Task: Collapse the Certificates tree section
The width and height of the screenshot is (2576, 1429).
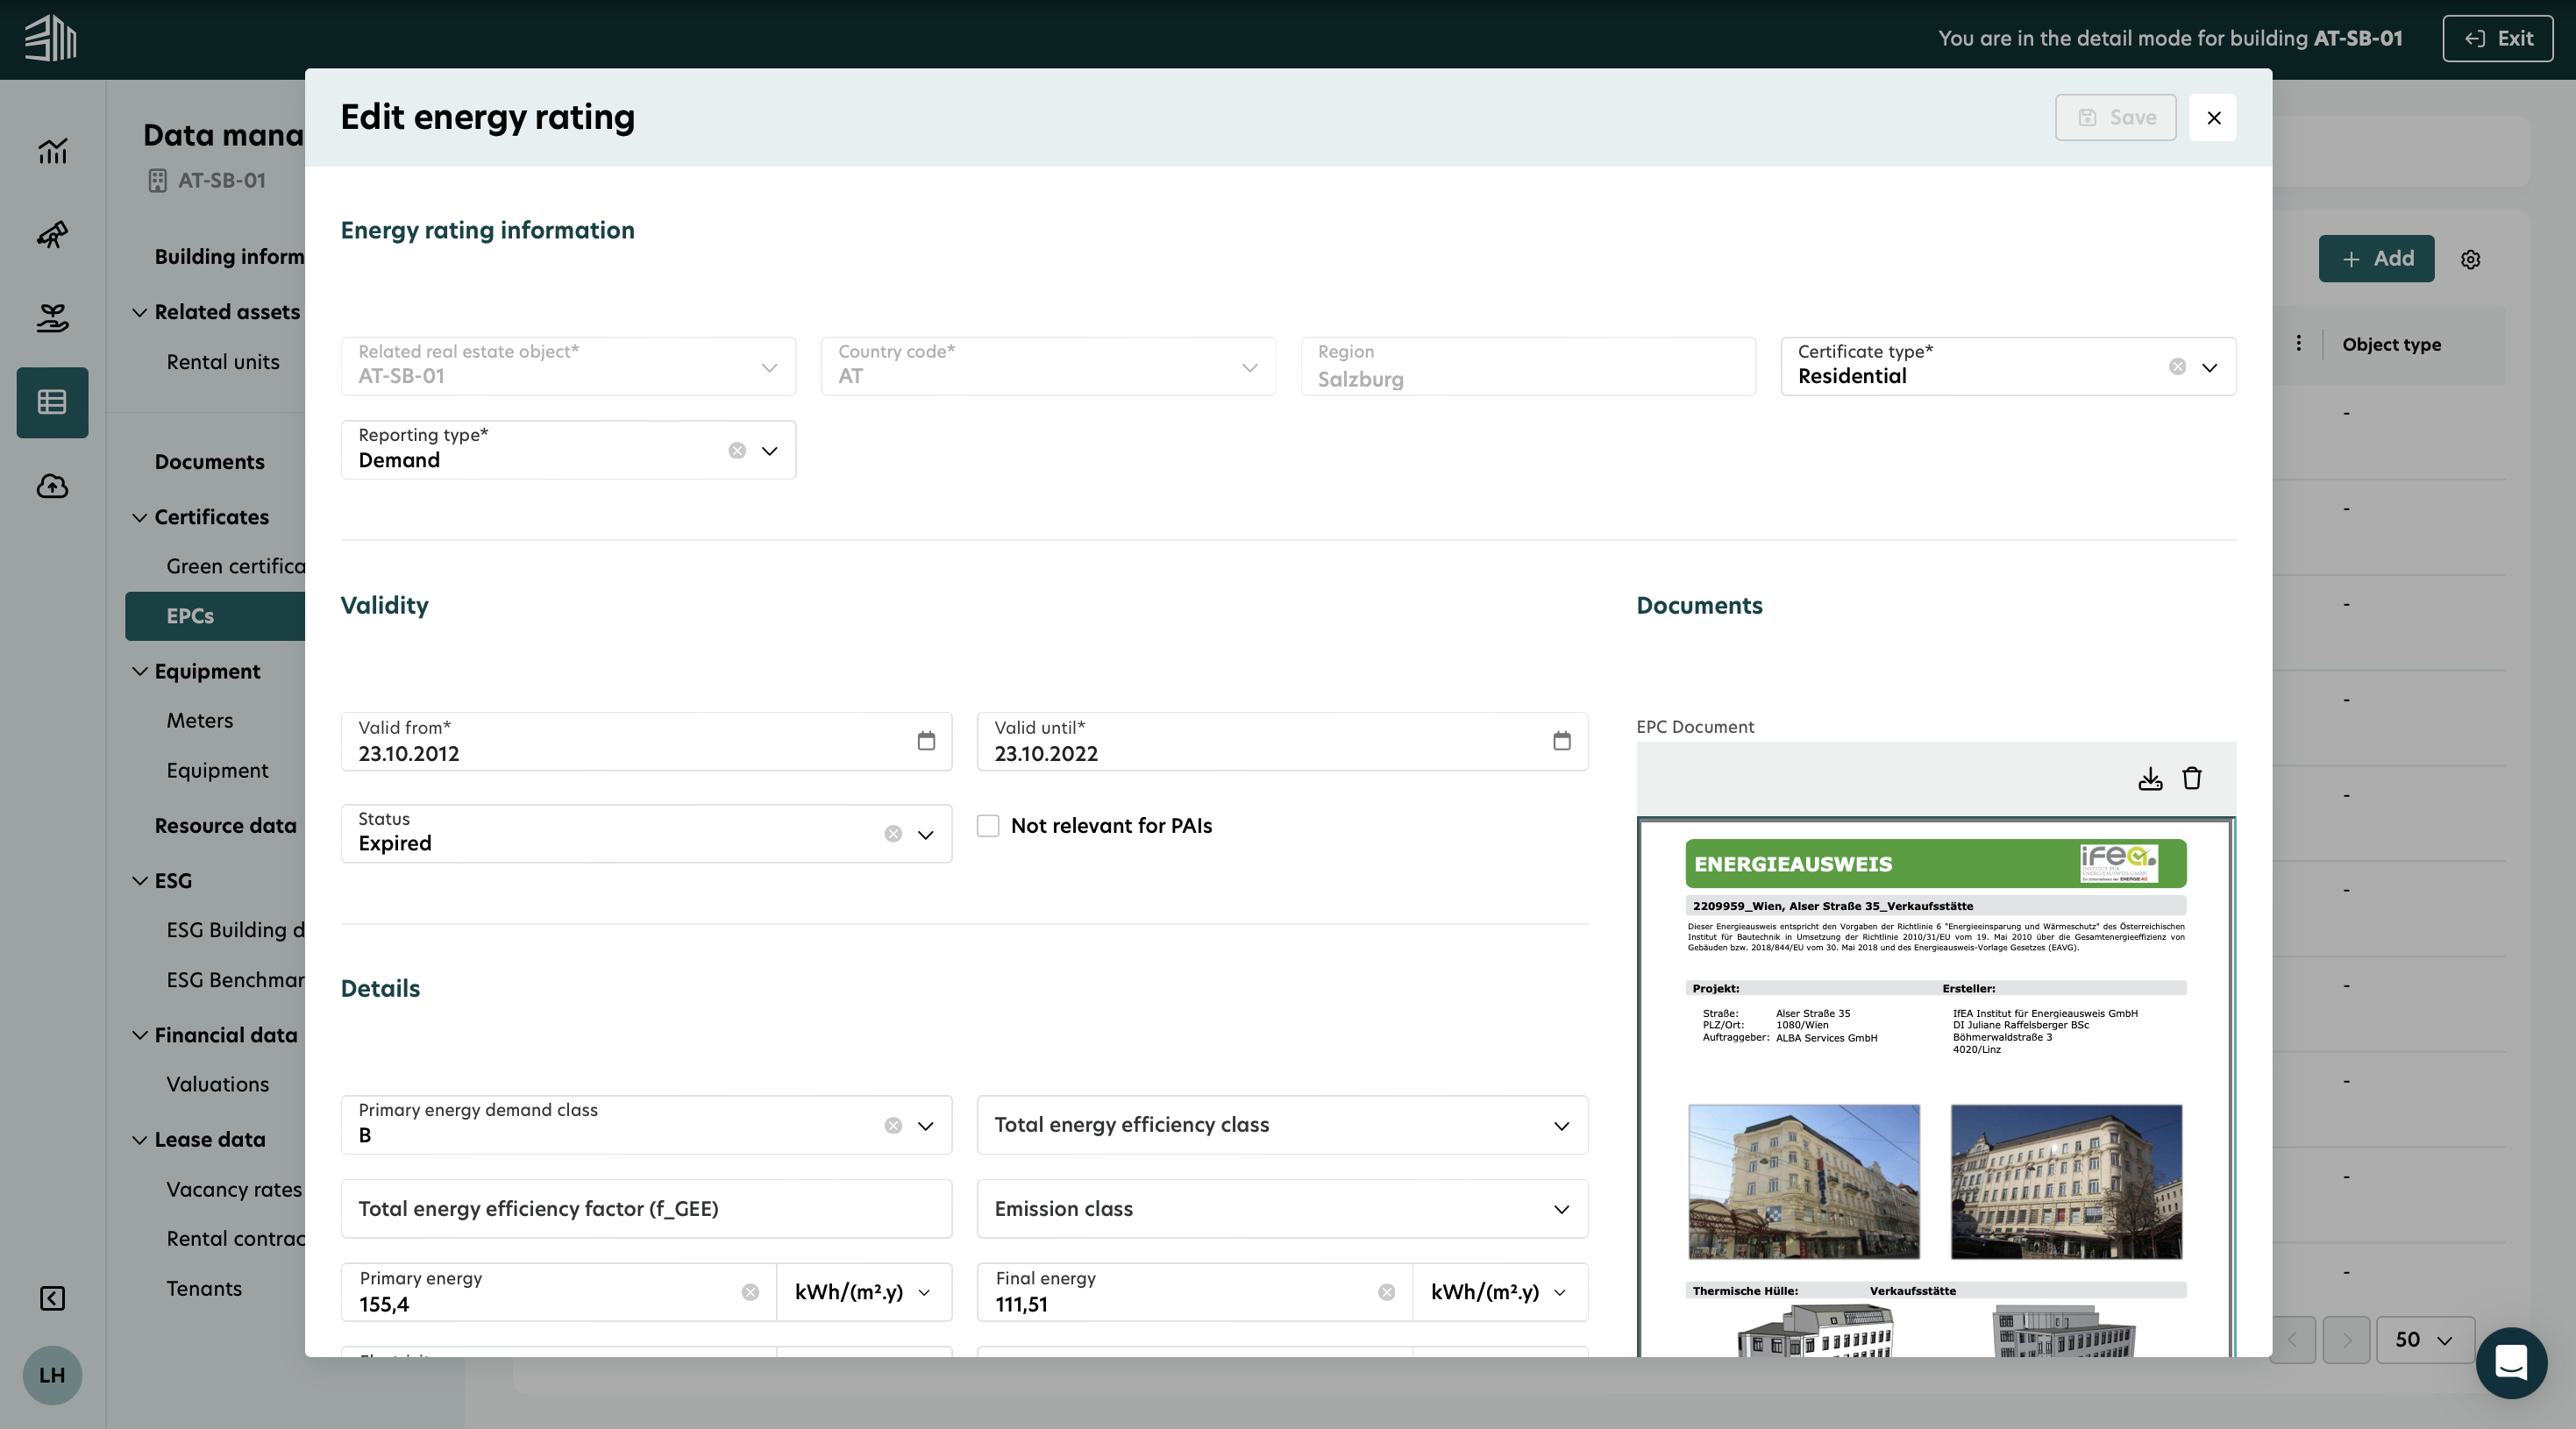Action: tap(140, 517)
